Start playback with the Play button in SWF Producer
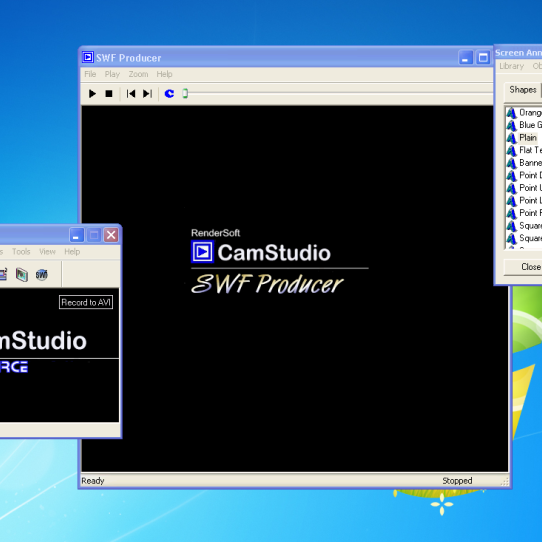The height and width of the screenshot is (542, 542). pos(92,94)
